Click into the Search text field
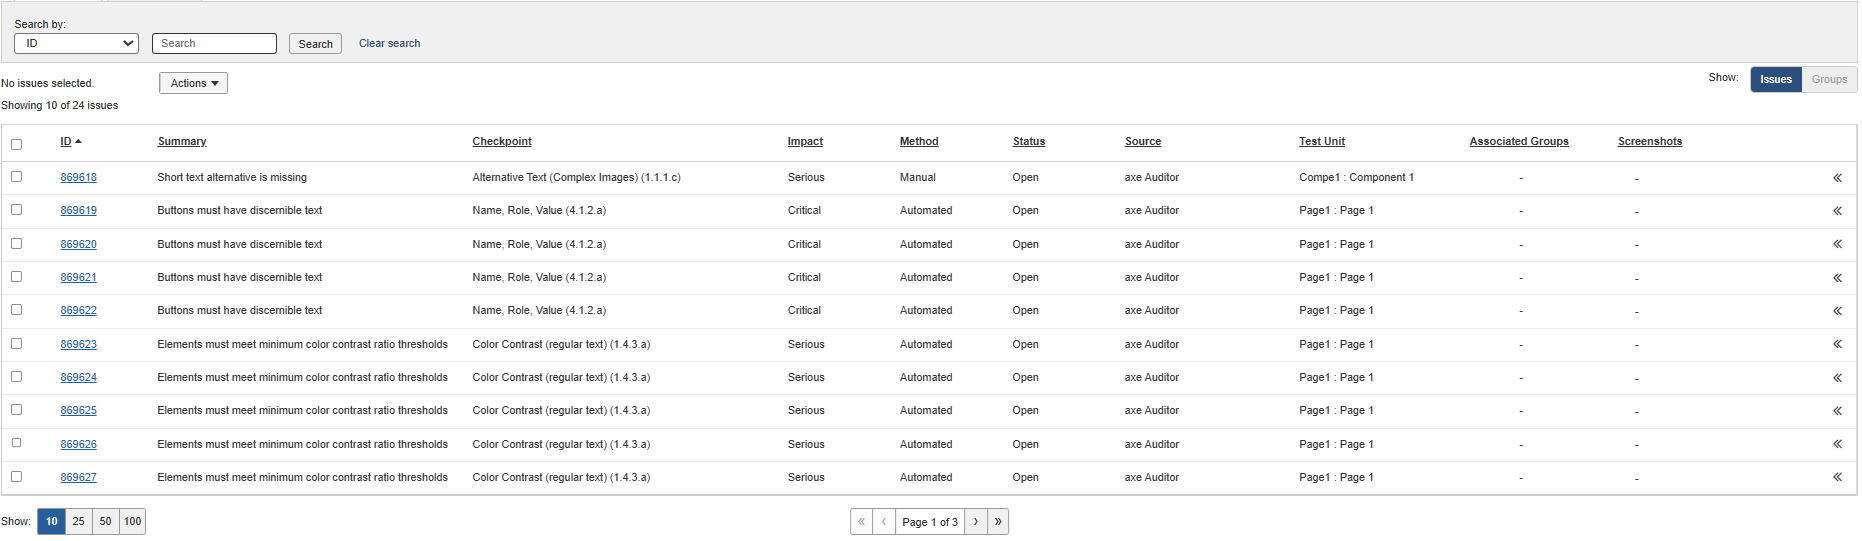 [214, 44]
